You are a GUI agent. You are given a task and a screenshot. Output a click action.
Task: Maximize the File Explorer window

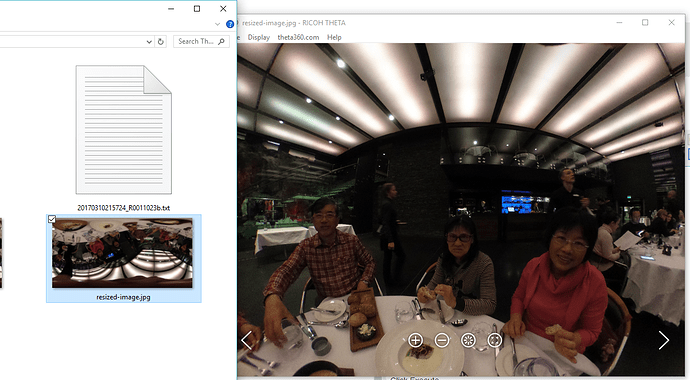tap(197, 9)
